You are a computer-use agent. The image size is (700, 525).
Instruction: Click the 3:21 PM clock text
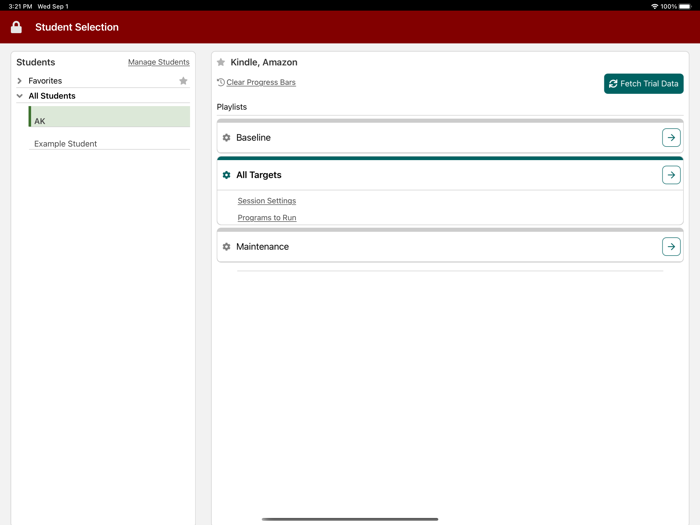[x=20, y=6]
